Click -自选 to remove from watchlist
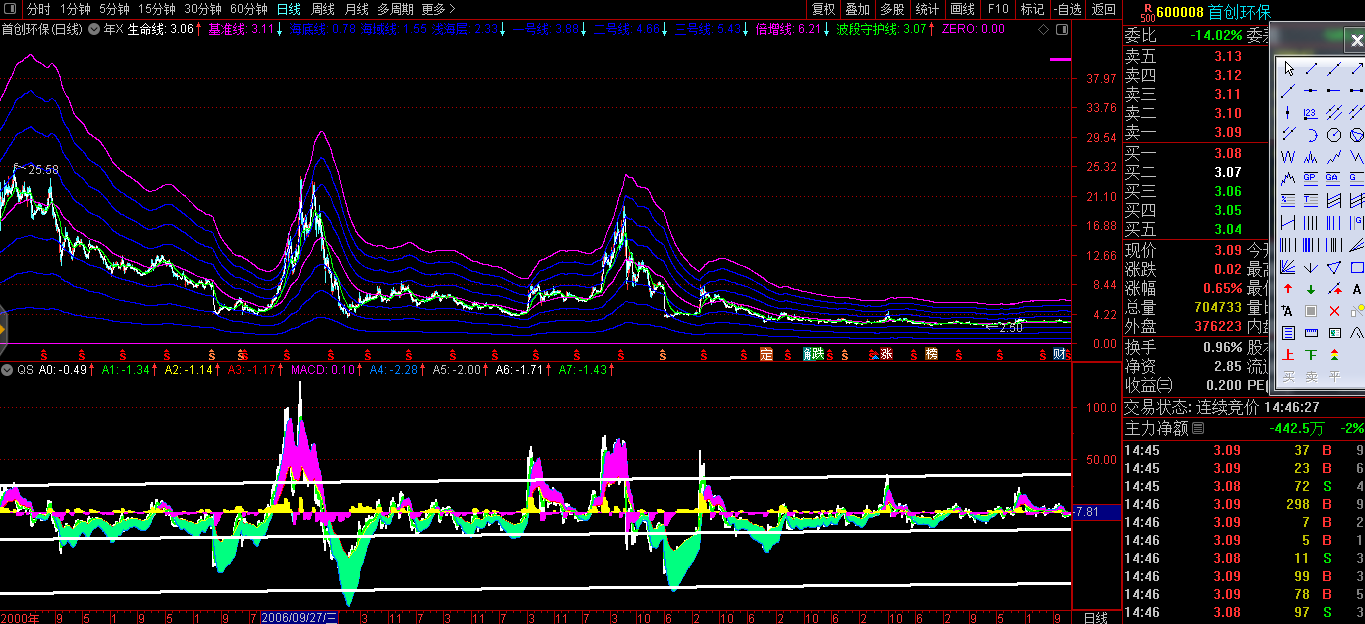 1067,9
